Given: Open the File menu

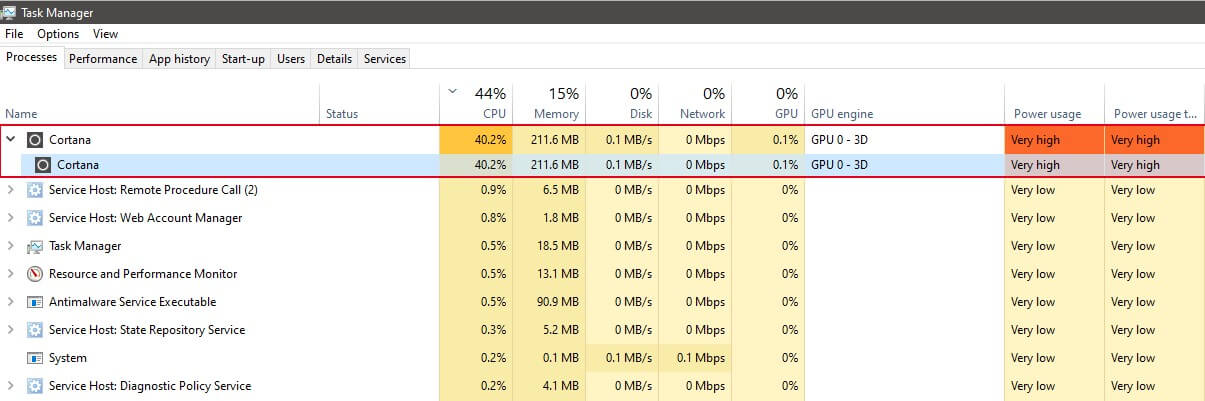Looking at the screenshot, I should pyautogui.click(x=14, y=34).
